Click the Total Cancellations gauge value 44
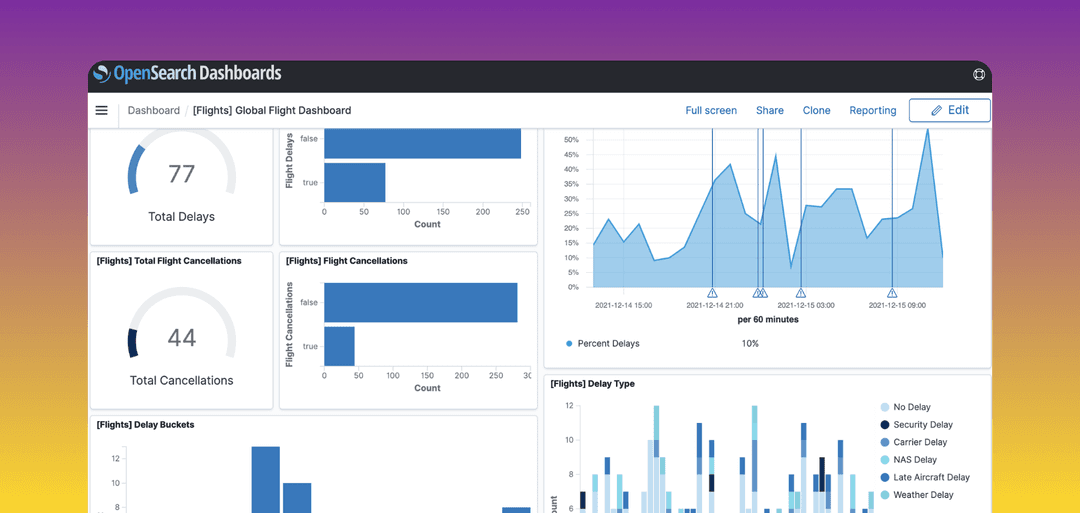This screenshot has height=513, width=1080. tap(181, 337)
